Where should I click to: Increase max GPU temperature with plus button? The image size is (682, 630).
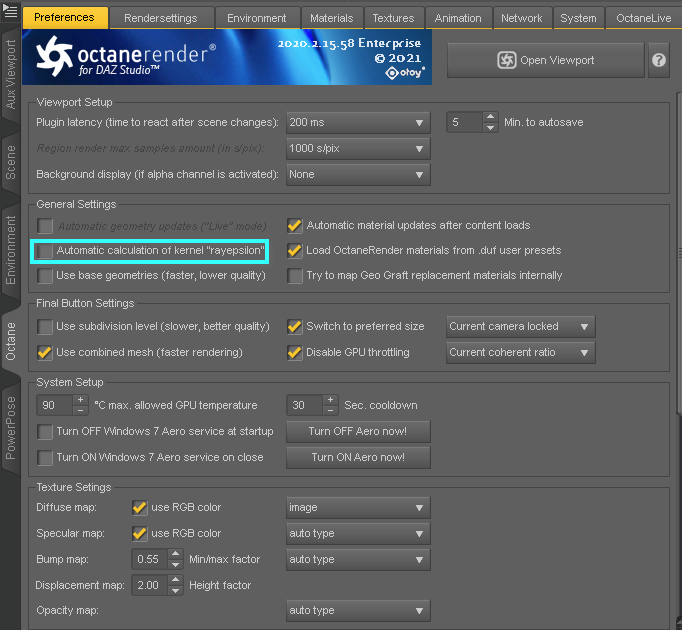tap(80, 399)
